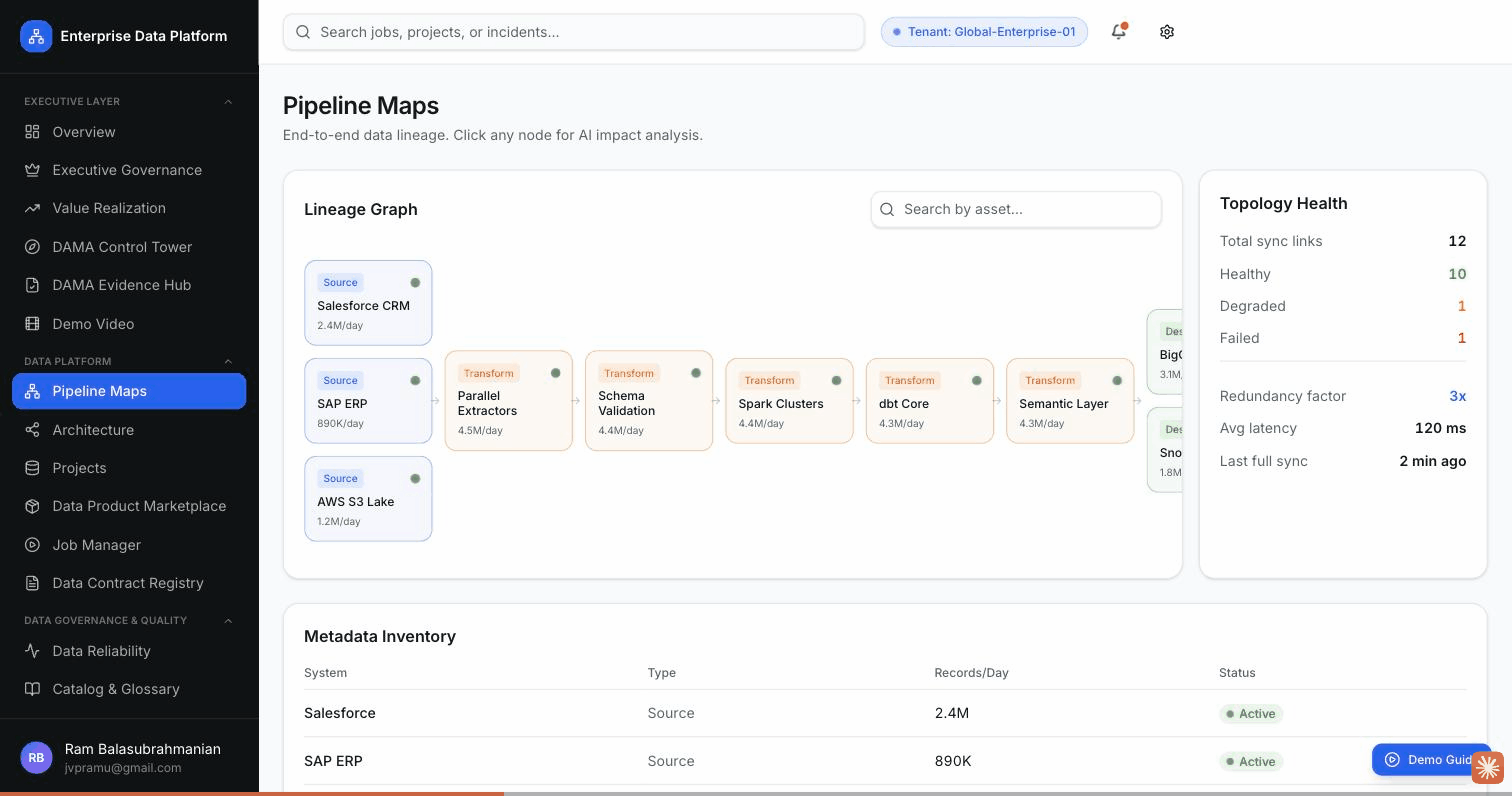Viewport: 1512px width, 796px height.
Task: Open settings gear icon in top bar
Action: click(1167, 32)
